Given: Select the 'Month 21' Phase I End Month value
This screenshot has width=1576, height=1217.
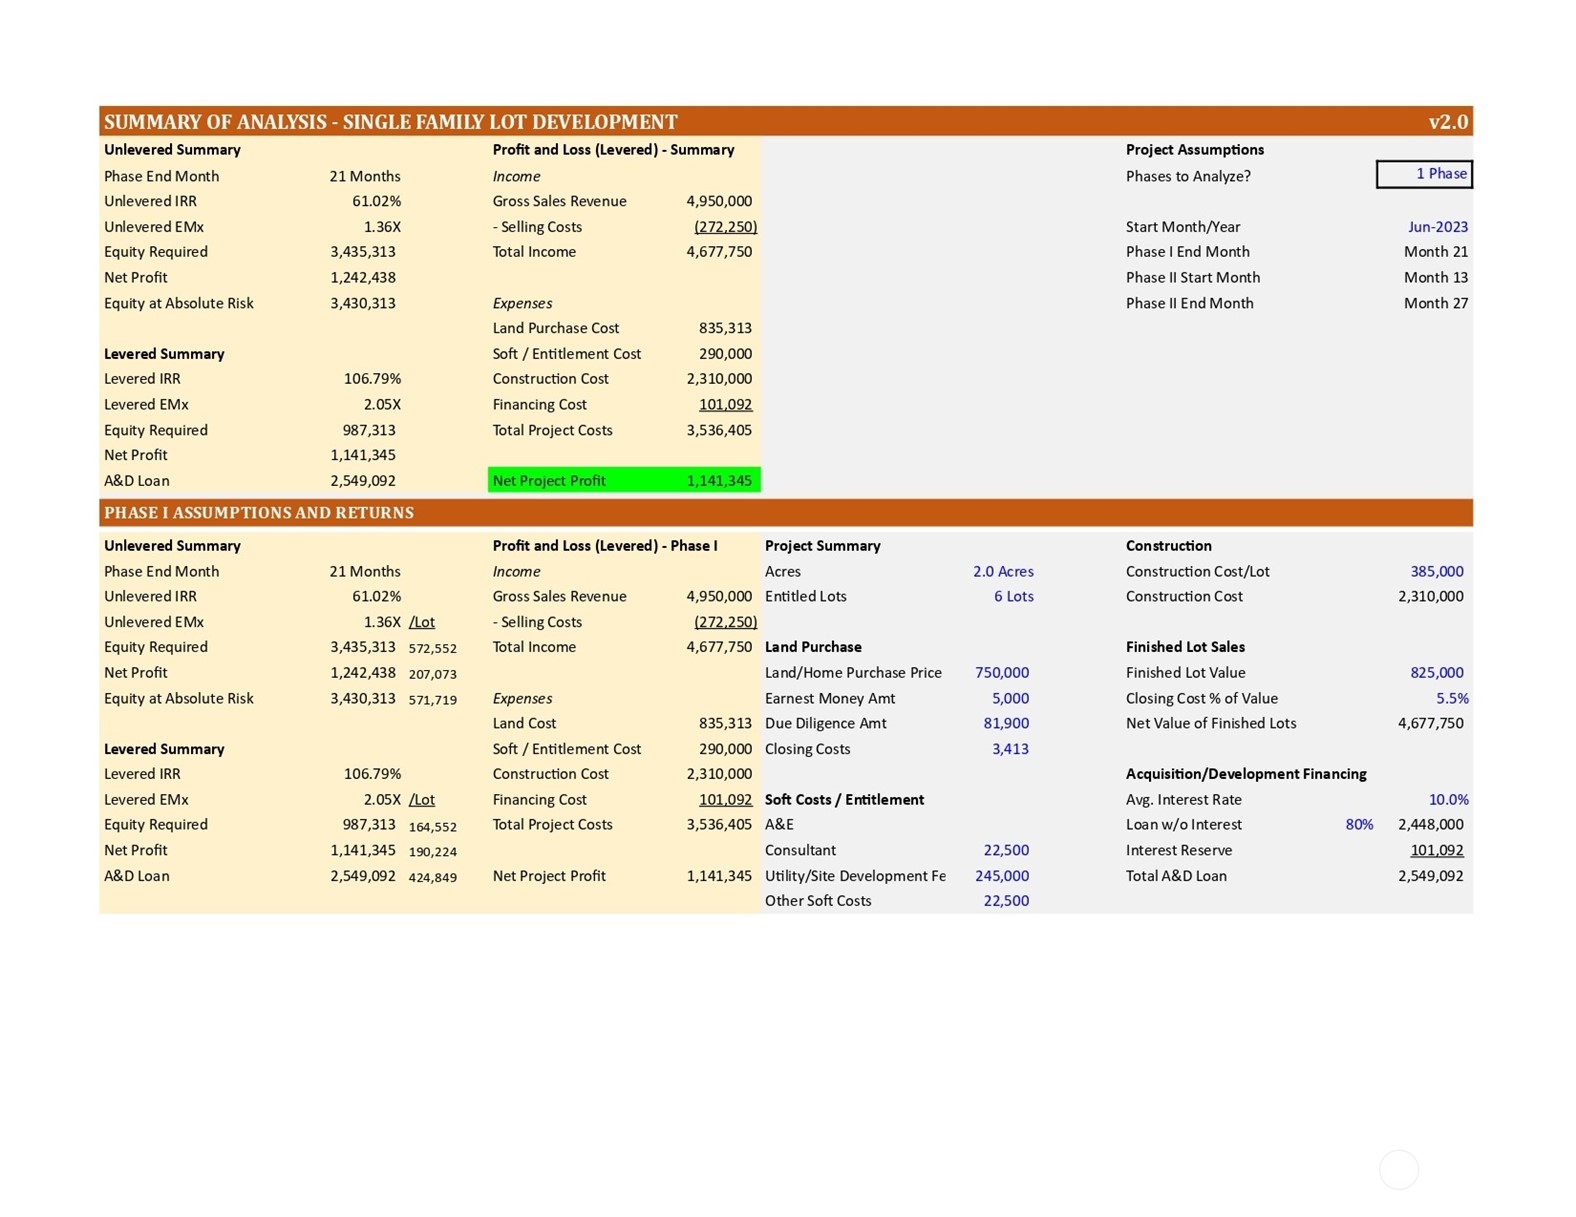Looking at the screenshot, I should (x=1435, y=252).
